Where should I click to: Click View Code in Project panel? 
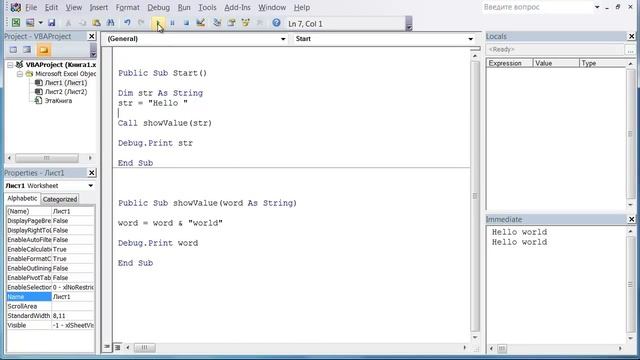coord(13,50)
